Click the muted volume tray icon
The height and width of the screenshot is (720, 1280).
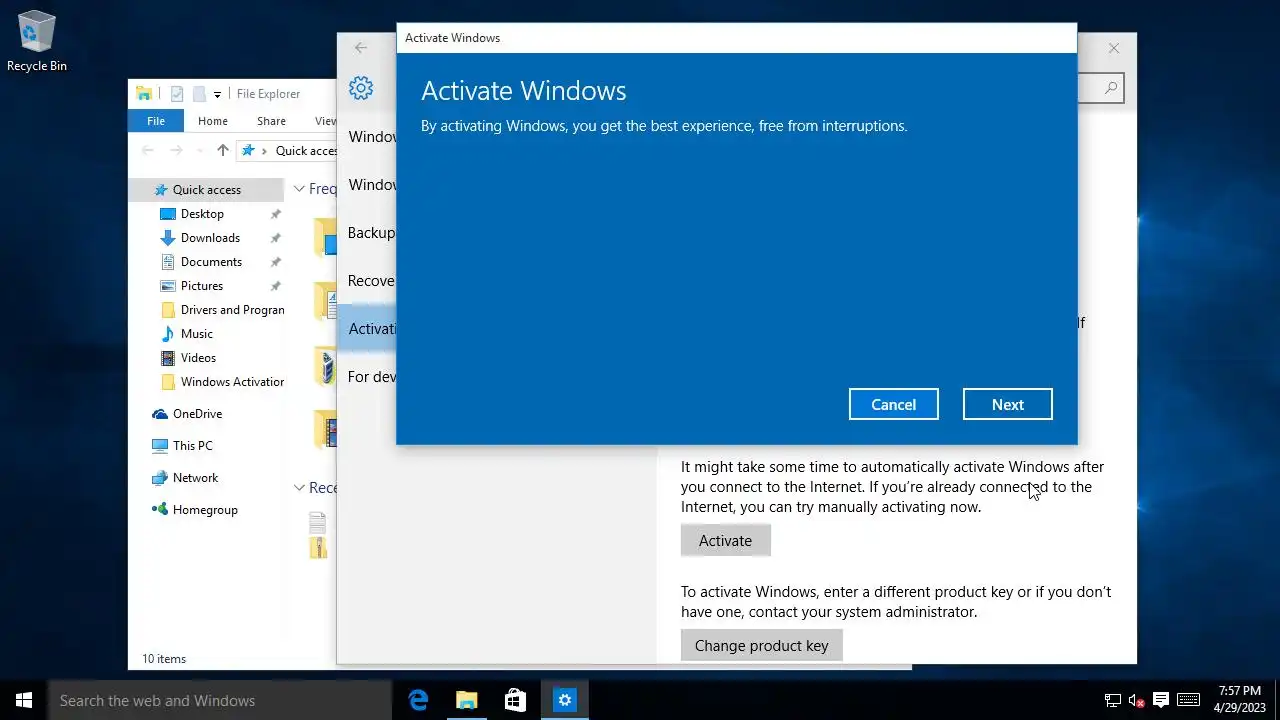click(x=1137, y=700)
